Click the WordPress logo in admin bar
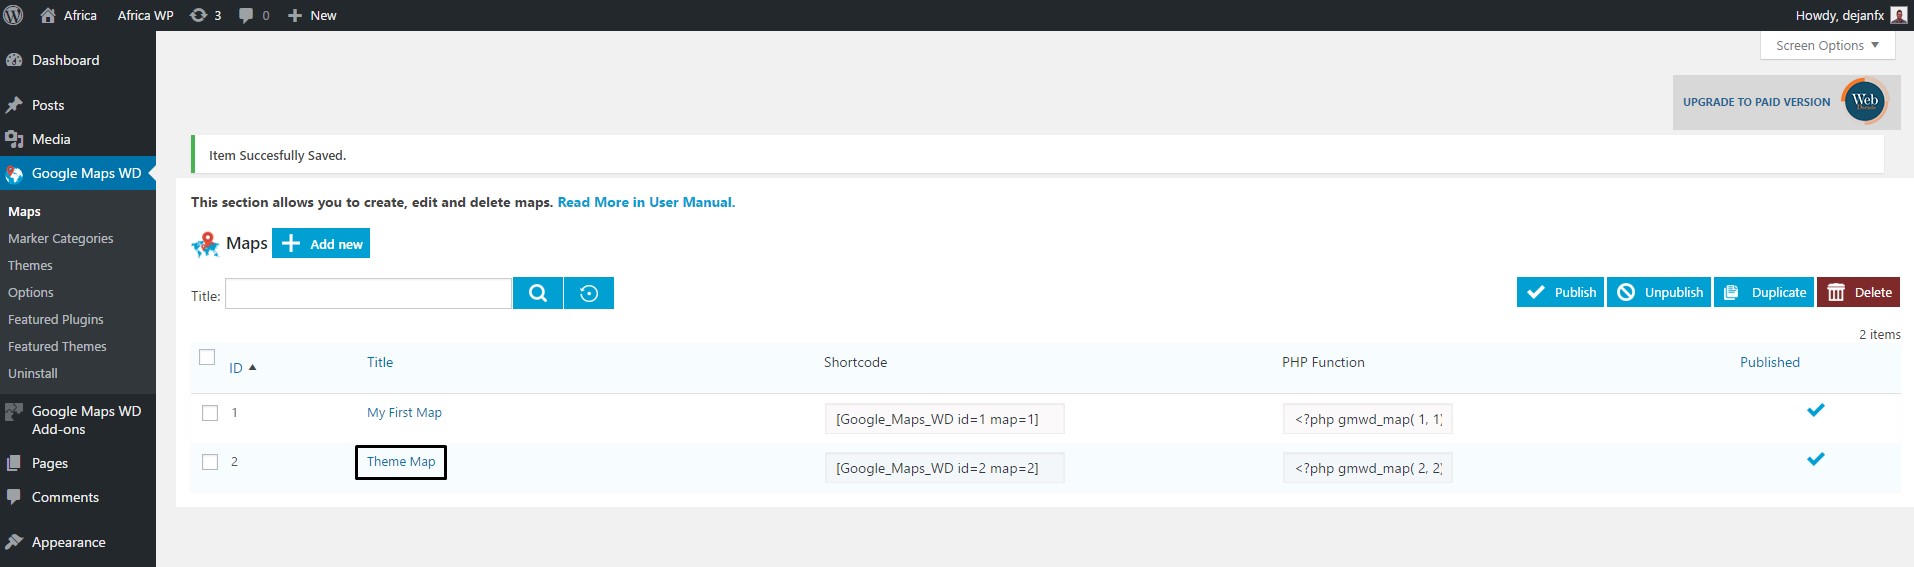Screen dimensions: 1914x567 pos(14,15)
